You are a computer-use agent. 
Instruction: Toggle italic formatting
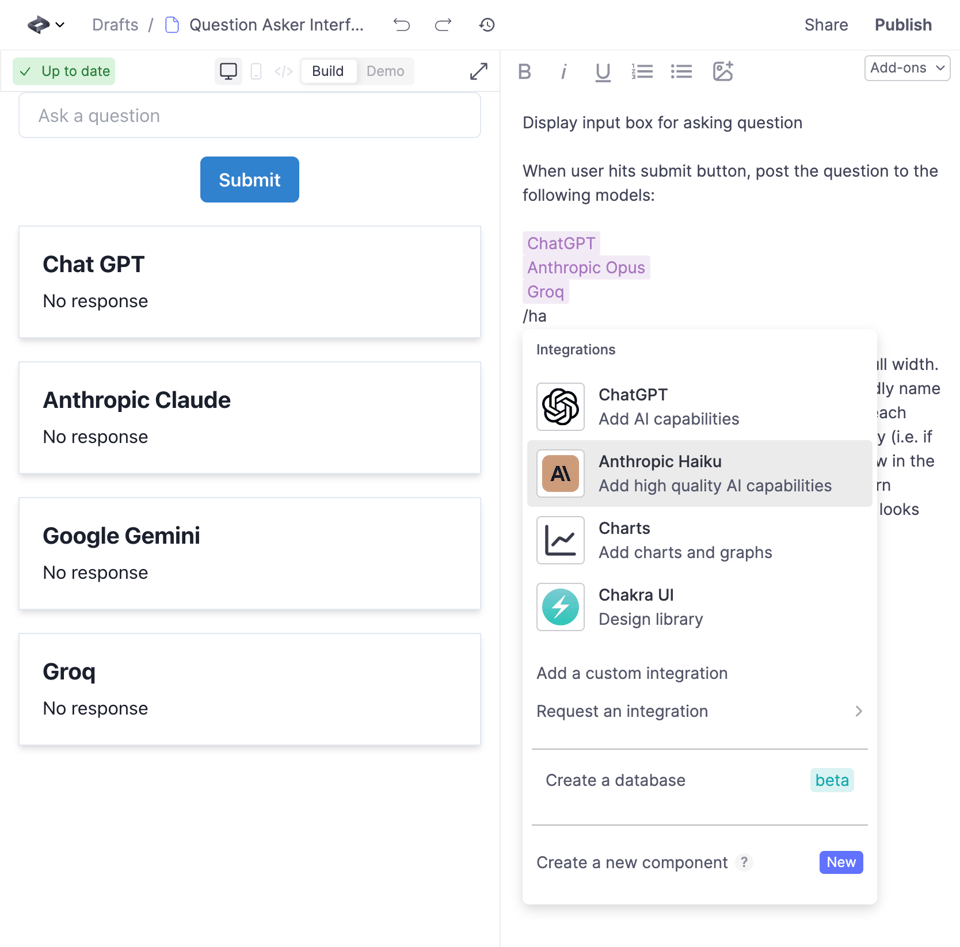click(563, 72)
